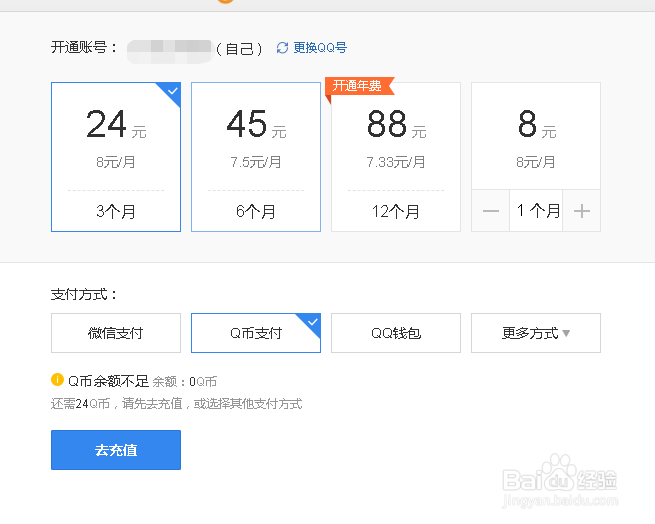This screenshot has width=655, height=524.
Task: Click the 还需24Q币 recharge hint text
Action: (176, 404)
